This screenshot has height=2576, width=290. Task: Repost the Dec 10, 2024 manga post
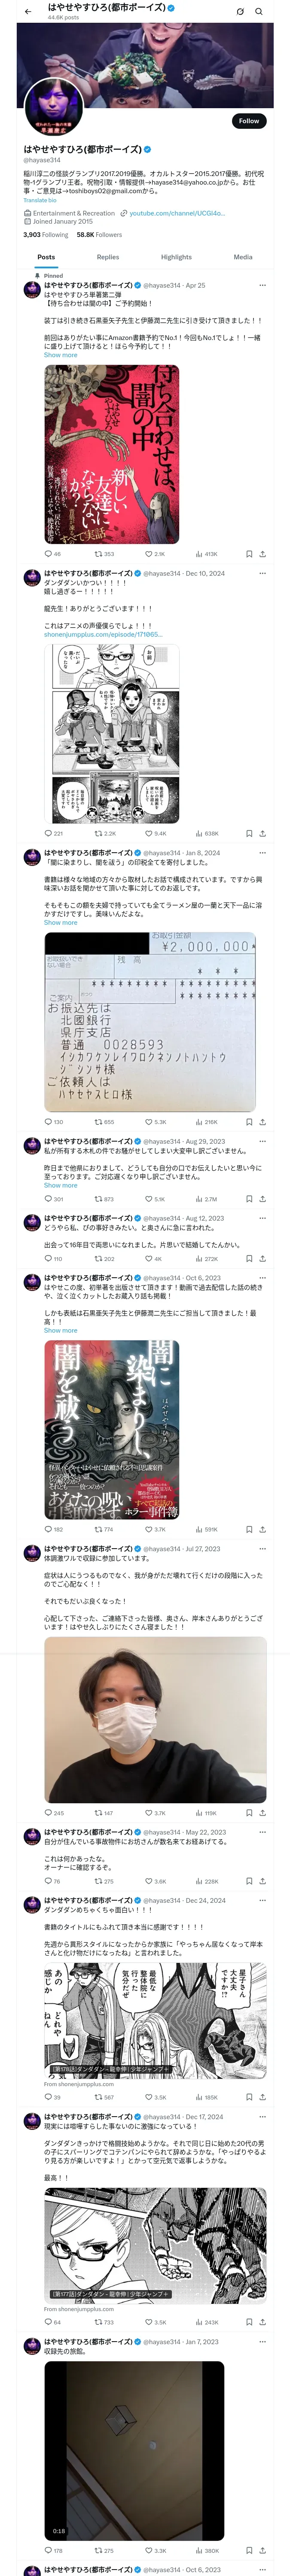105,833
